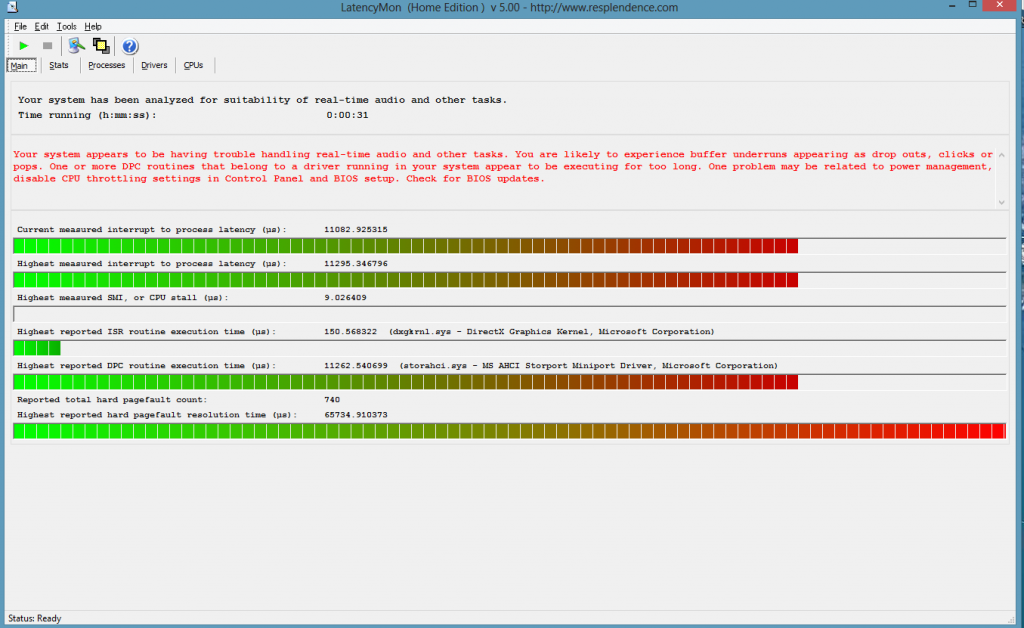Click the 'Time running (h:mm:ss):' label
Image resolution: width=1024 pixels, height=628 pixels.
(88, 116)
